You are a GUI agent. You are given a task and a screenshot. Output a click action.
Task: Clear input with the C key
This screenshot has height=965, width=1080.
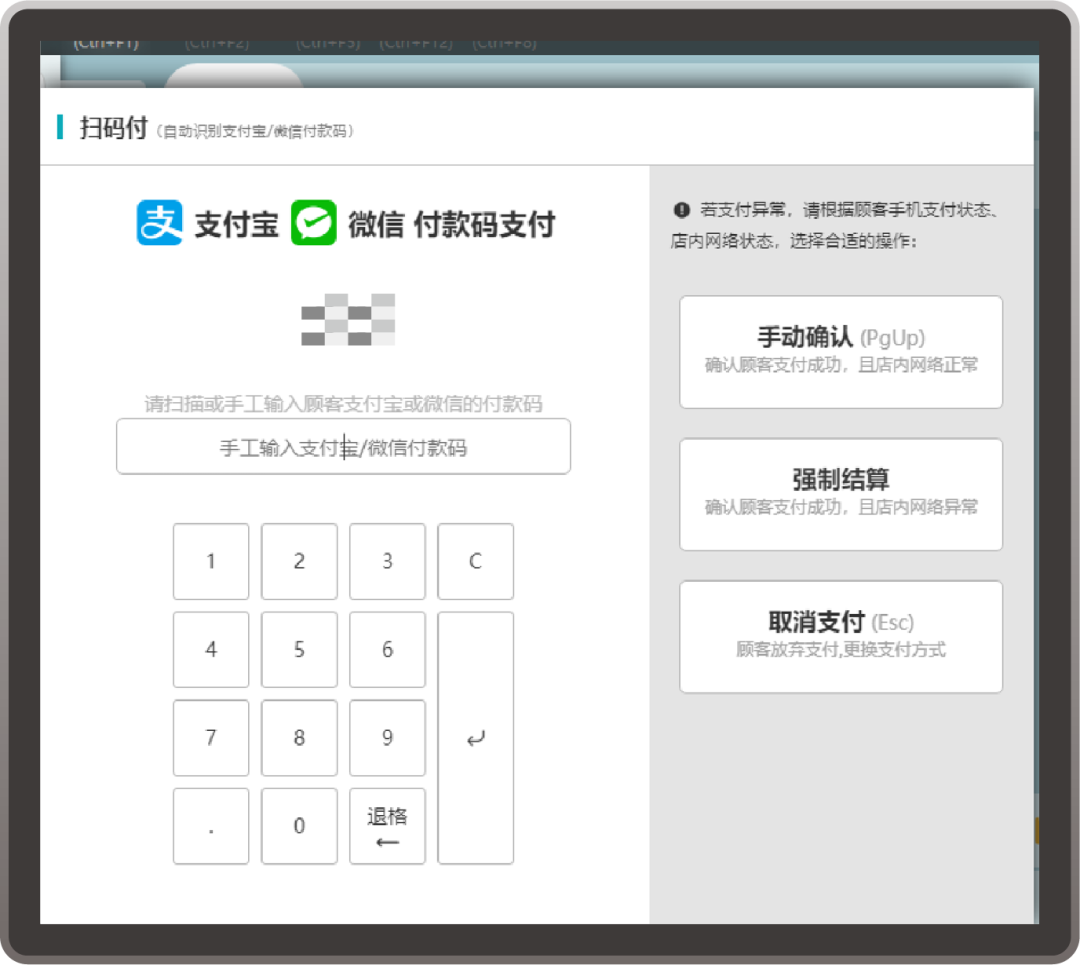(x=475, y=561)
